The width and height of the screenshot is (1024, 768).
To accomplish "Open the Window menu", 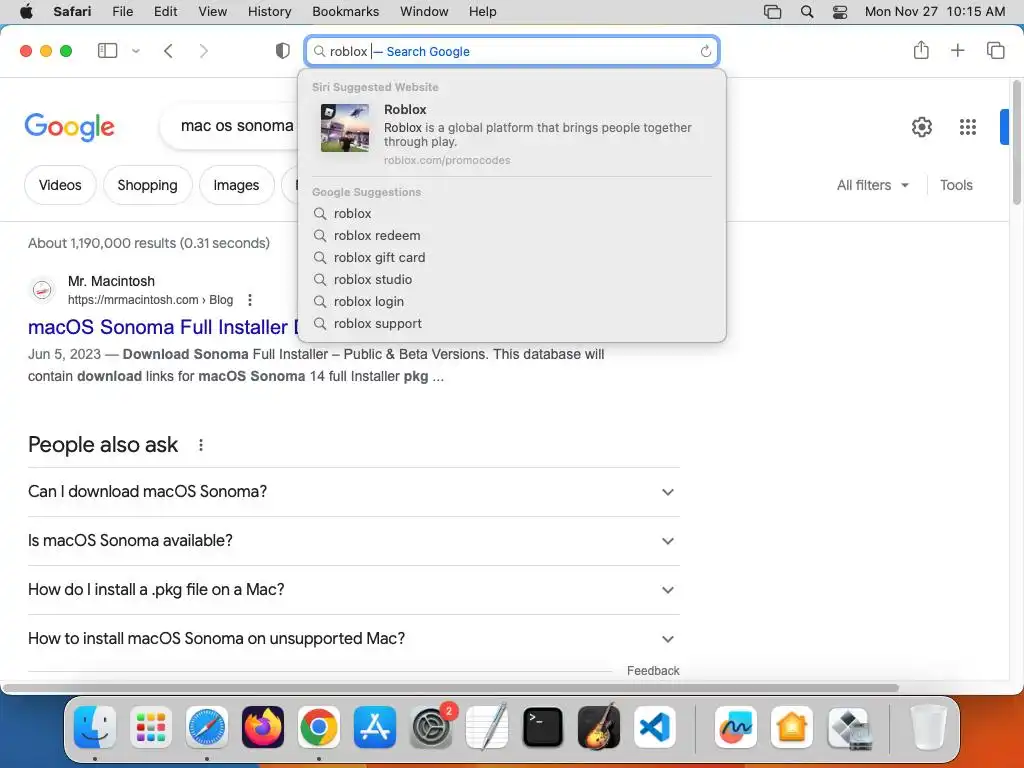I will coord(424,12).
